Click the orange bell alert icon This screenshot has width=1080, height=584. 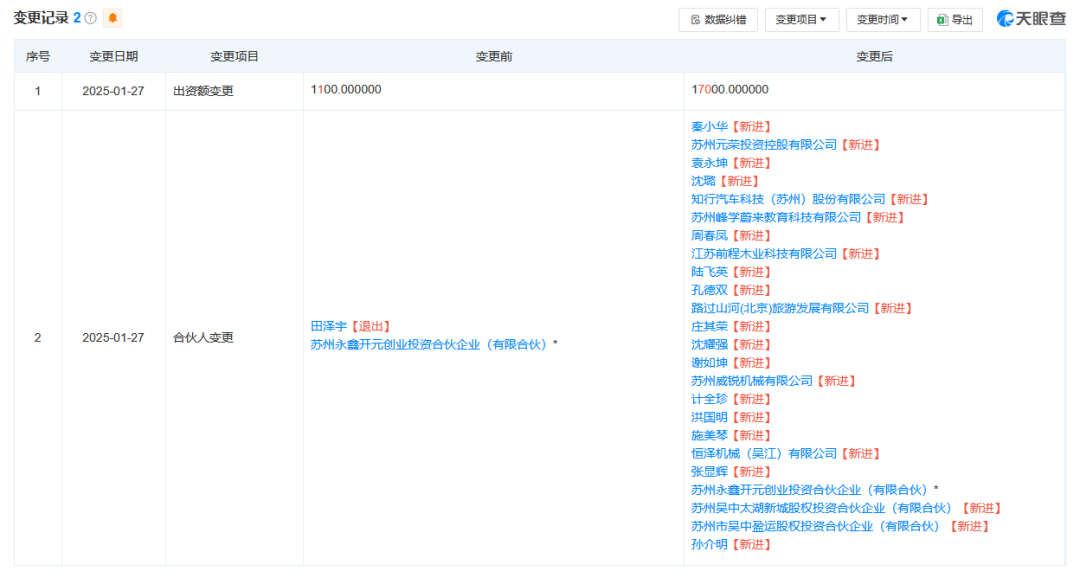pyautogui.click(x=112, y=19)
